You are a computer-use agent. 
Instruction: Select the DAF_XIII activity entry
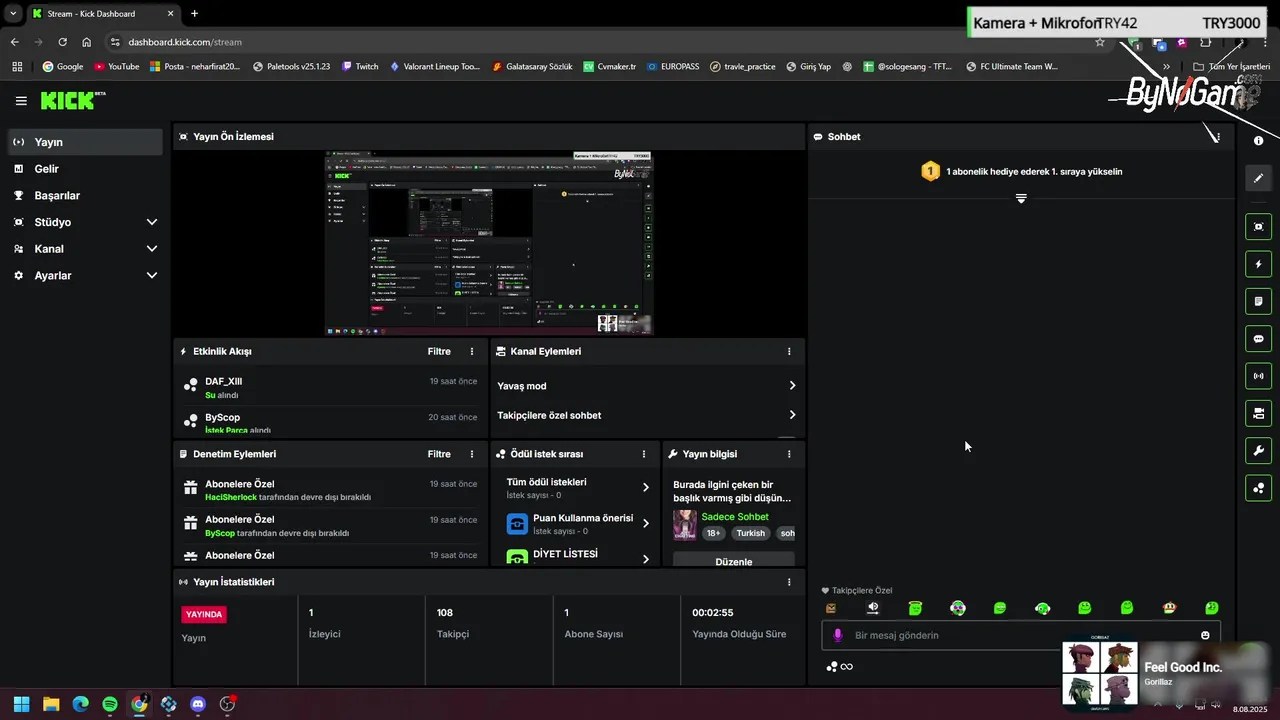pos(330,387)
